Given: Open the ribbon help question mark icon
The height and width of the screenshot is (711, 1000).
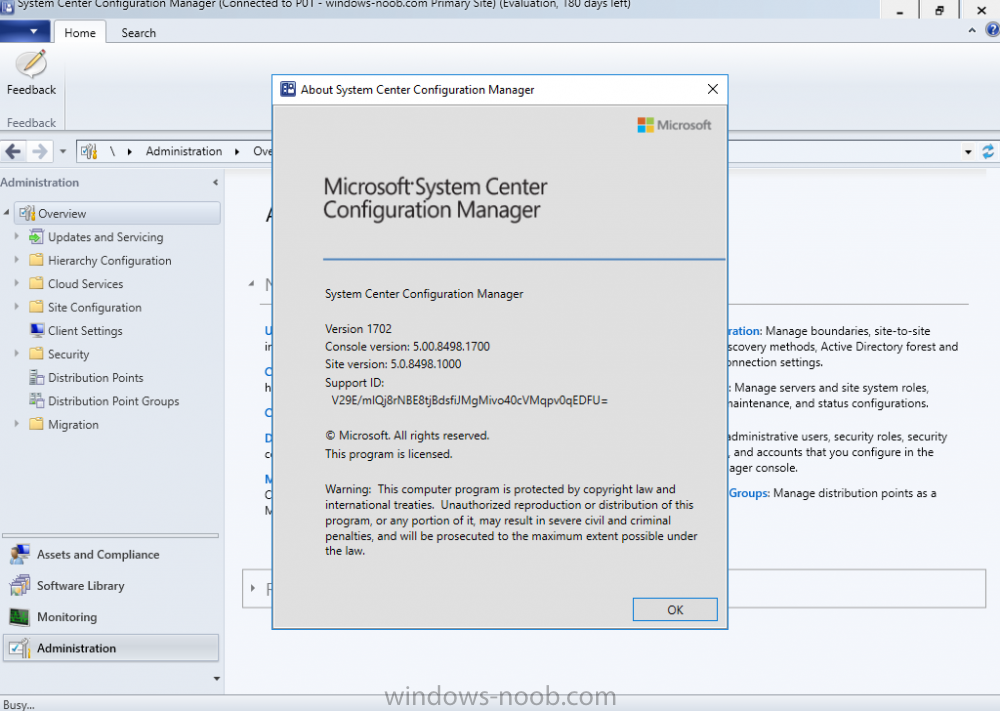Looking at the screenshot, I should pyautogui.click(x=992, y=29).
